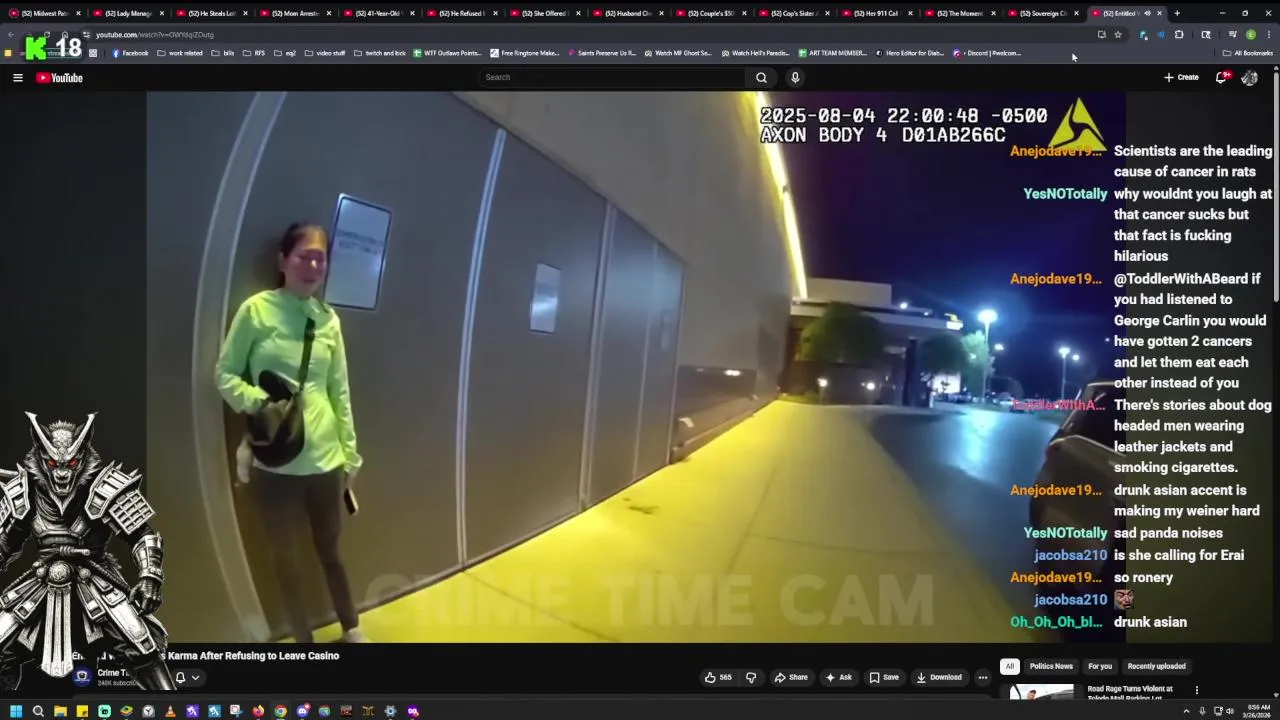Switch to the Midwest tab
The width and height of the screenshot is (1280, 720).
(44, 13)
